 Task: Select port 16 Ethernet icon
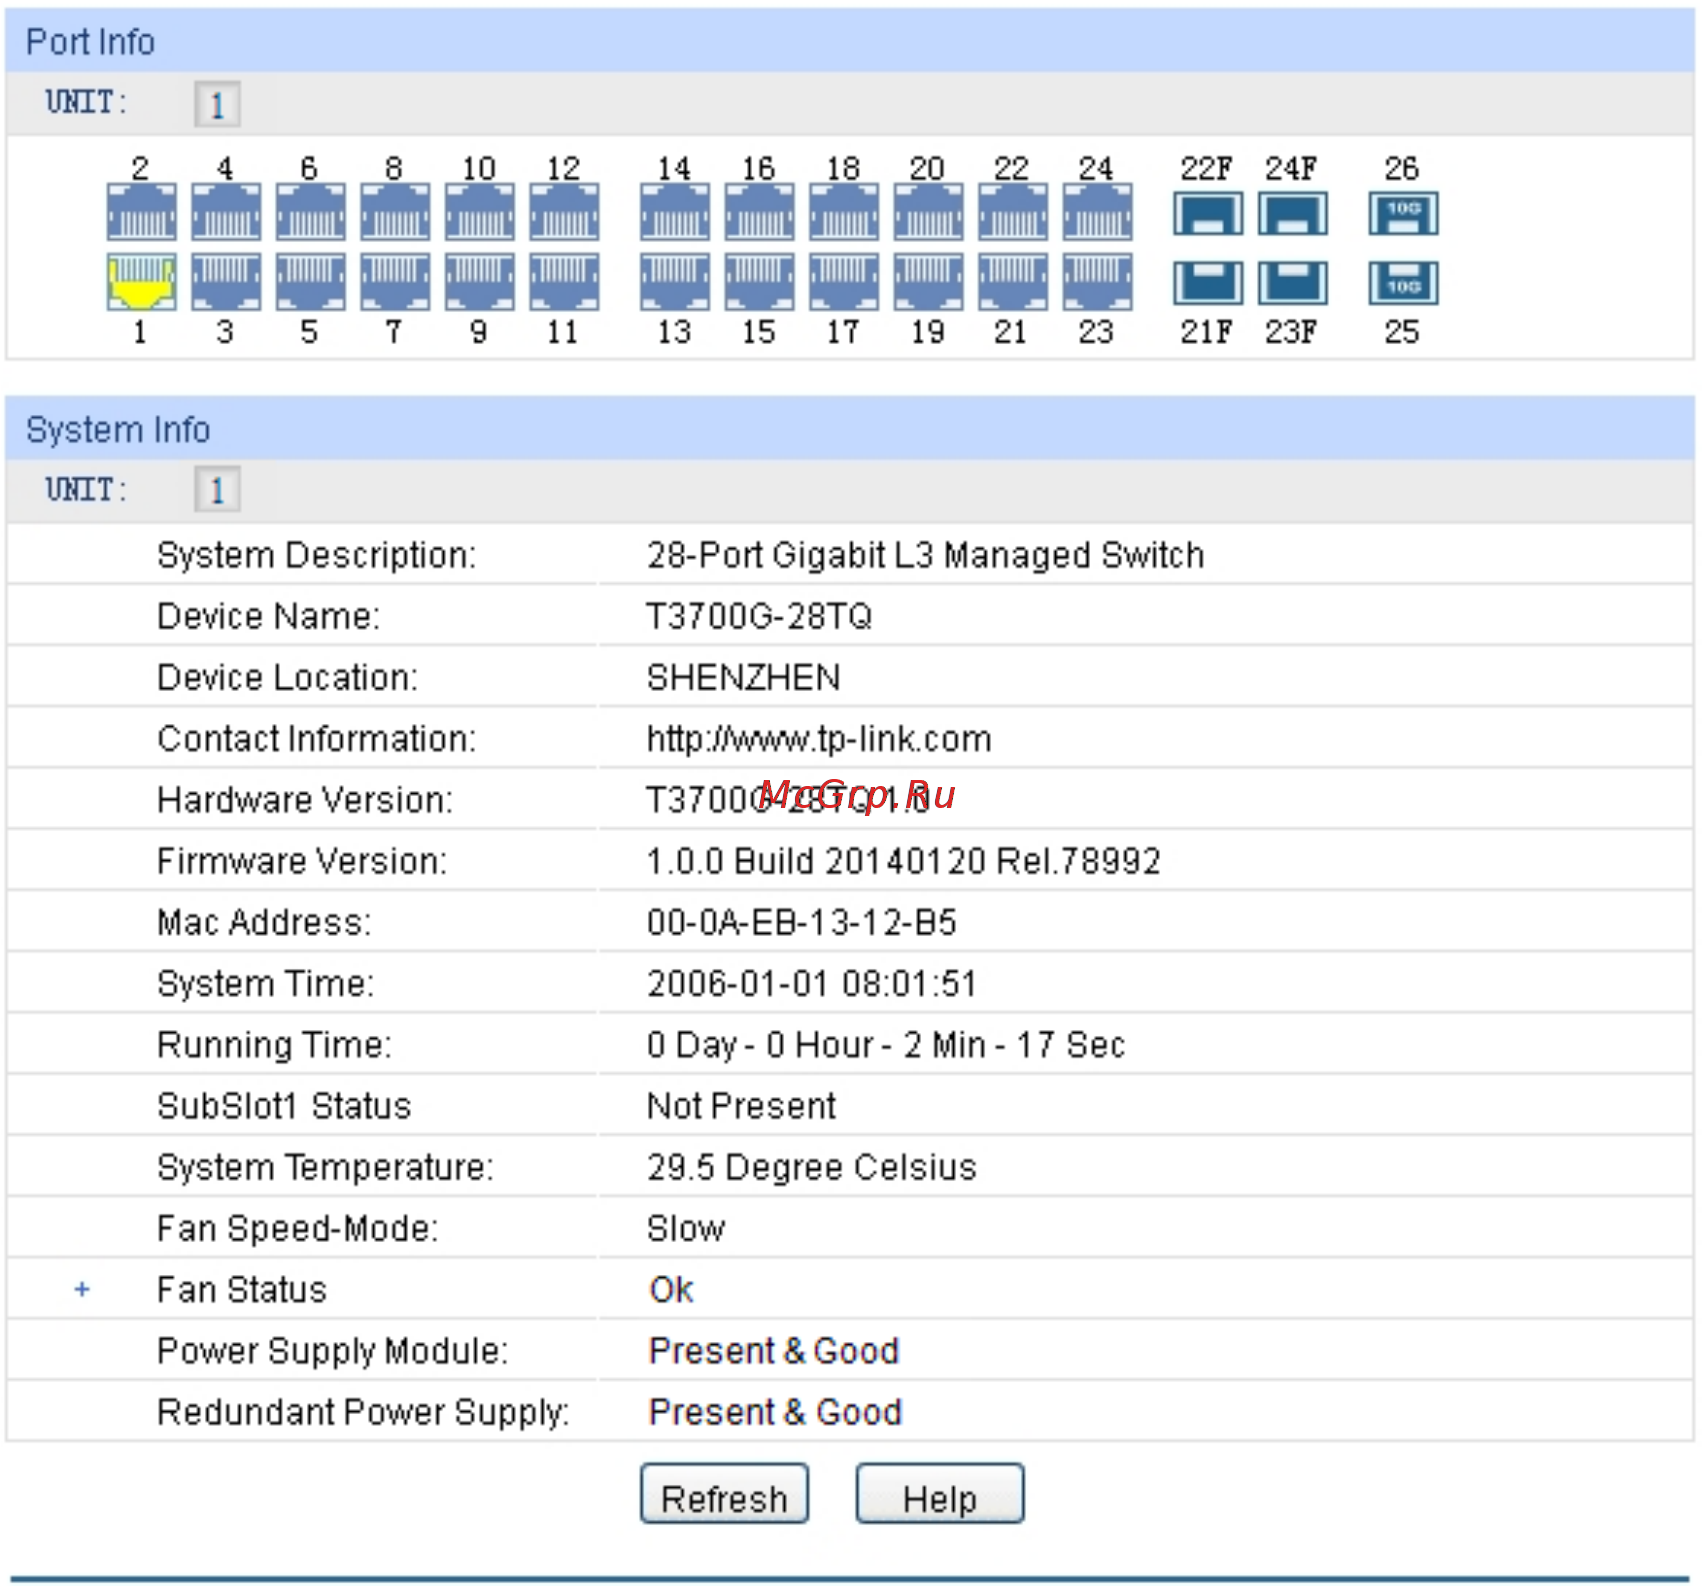[759, 212]
